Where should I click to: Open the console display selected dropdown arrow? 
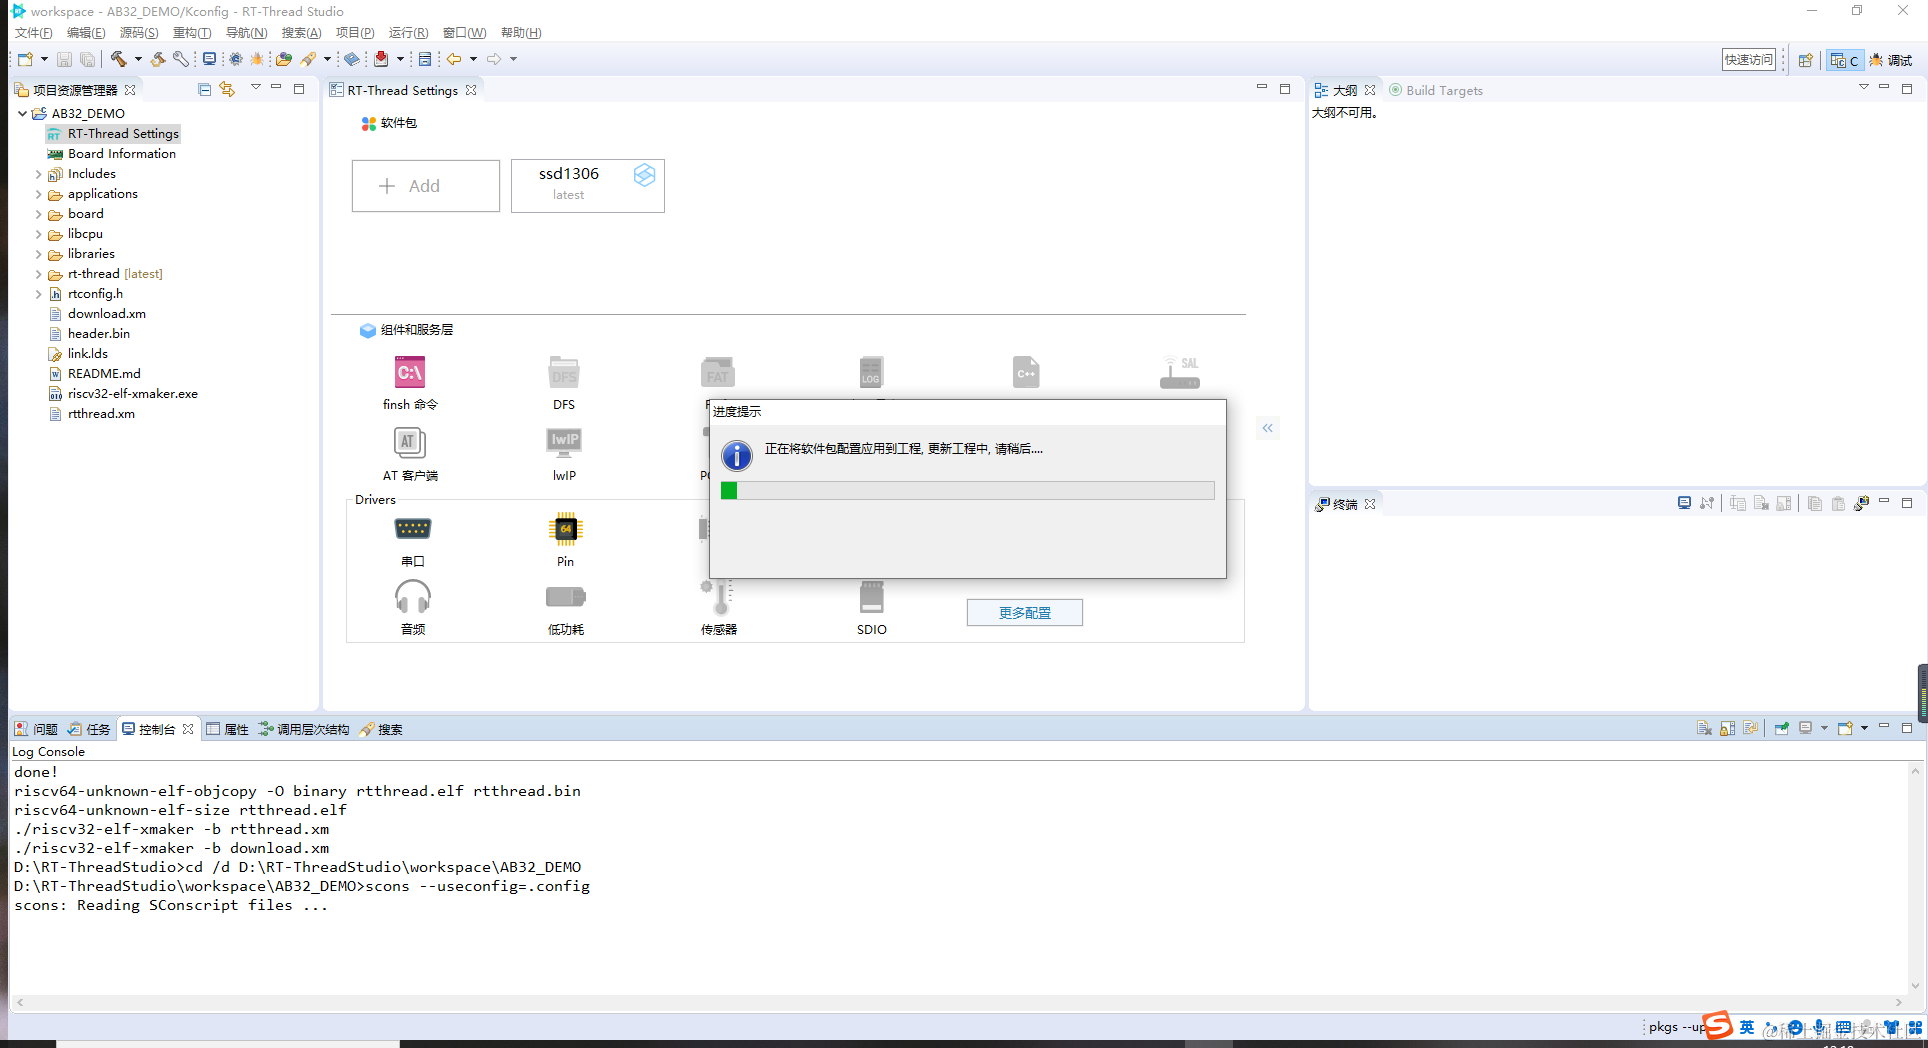tap(1824, 728)
